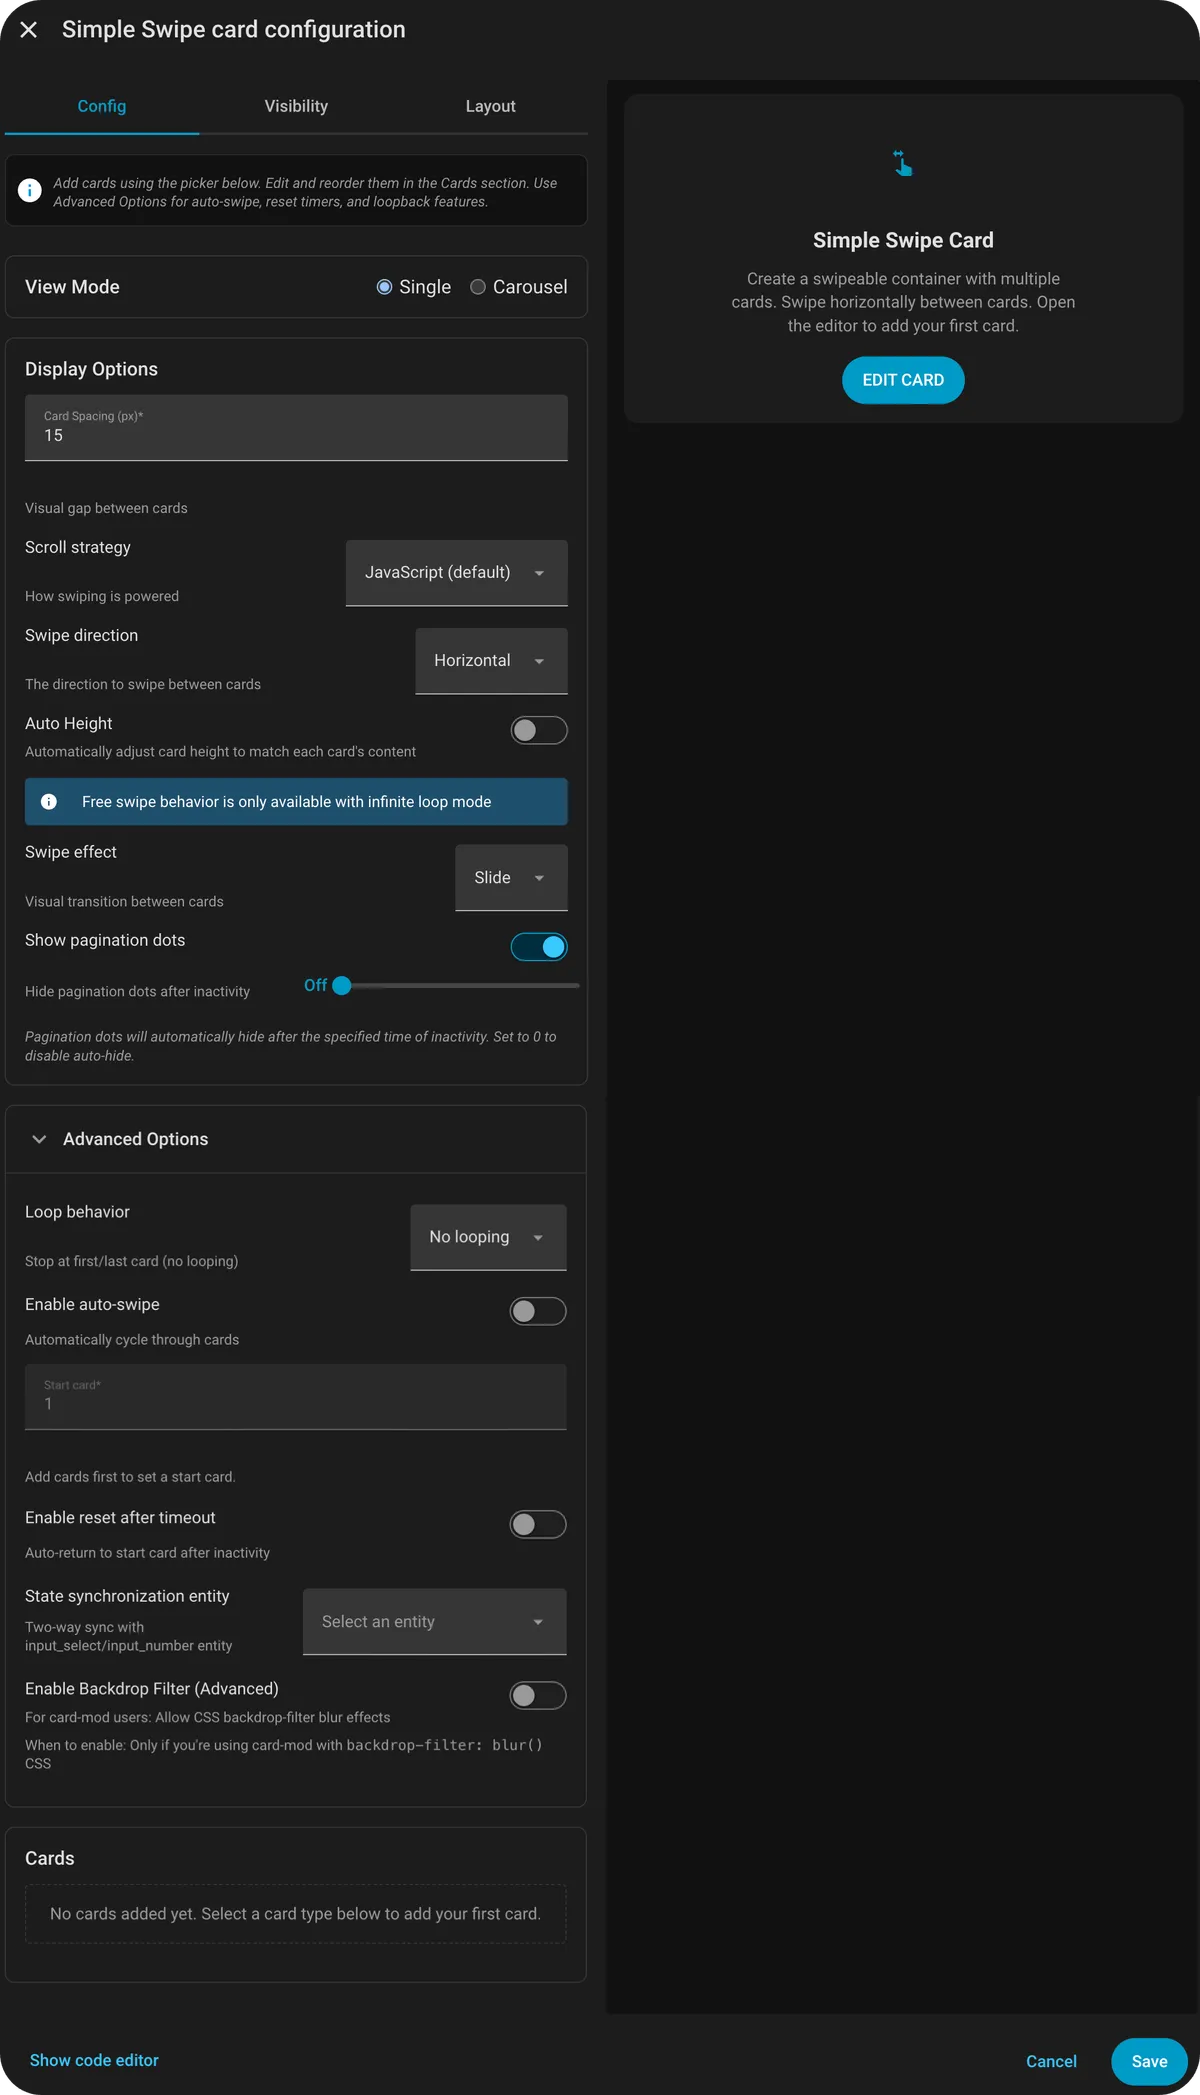Click the Start card field
Viewport: 1200px width, 2095px height.
pos(296,1397)
